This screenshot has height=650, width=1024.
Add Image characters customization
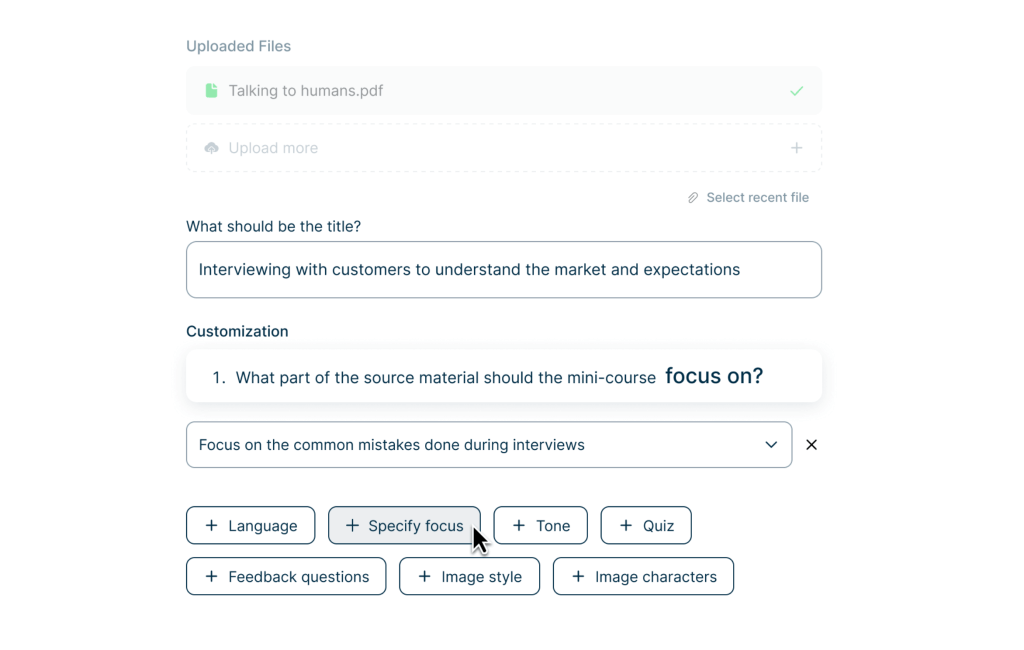pos(643,577)
